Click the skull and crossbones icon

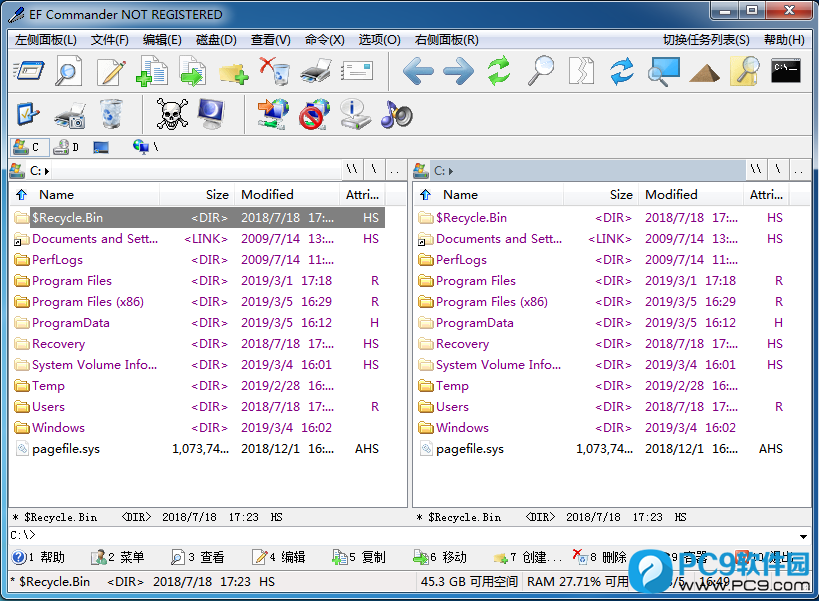pos(172,114)
